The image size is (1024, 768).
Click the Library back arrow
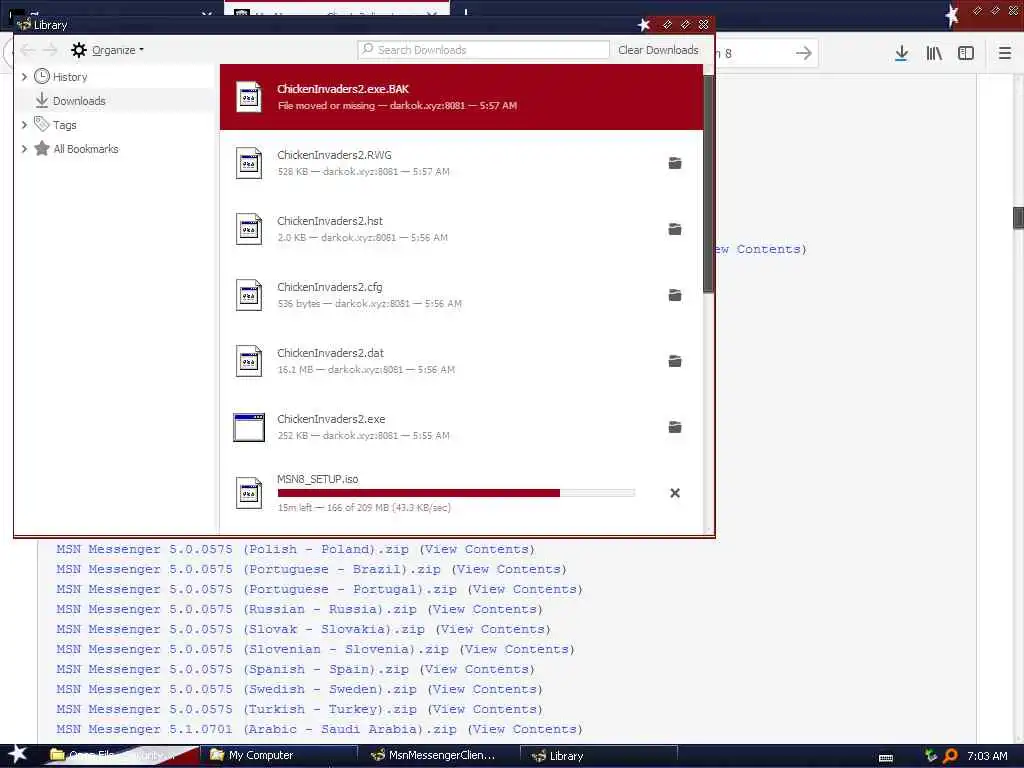click(27, 50)
